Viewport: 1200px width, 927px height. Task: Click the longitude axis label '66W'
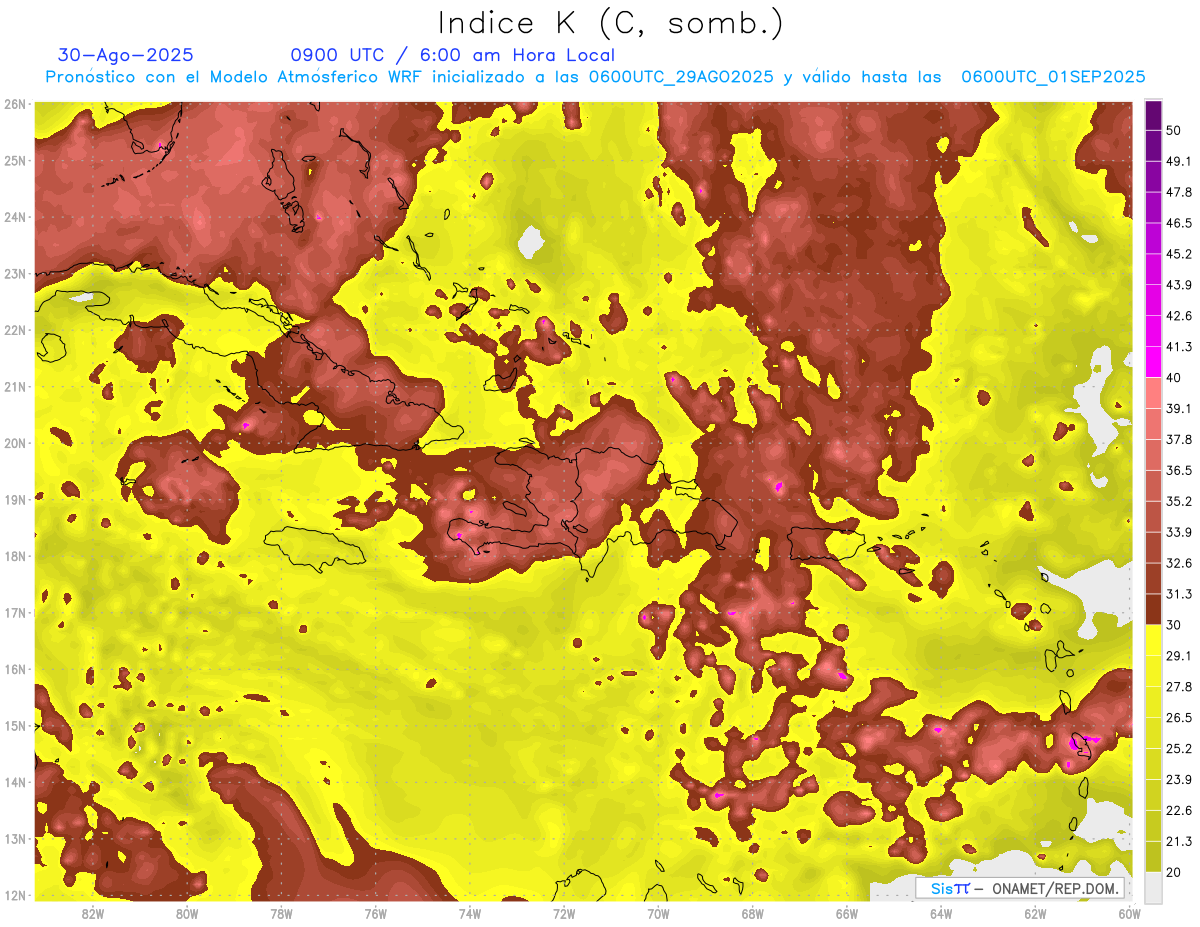point(847,913)
